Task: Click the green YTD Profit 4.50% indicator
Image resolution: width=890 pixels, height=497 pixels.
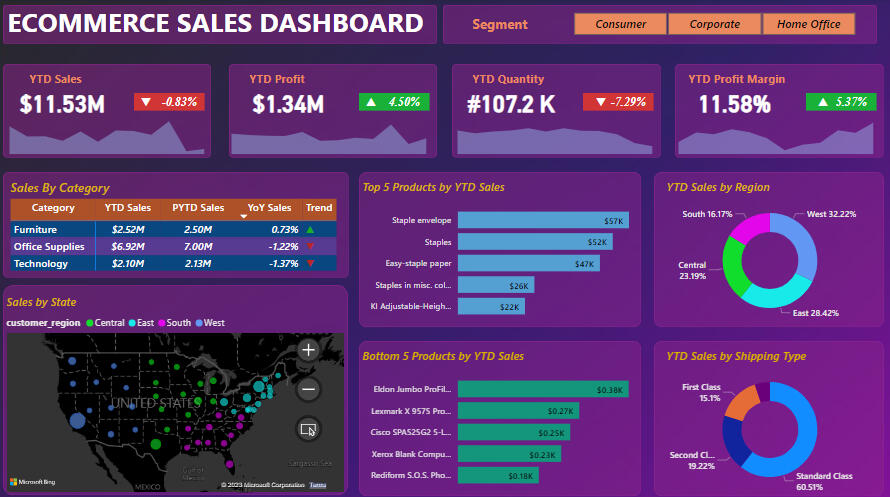Action: (x=394, y=101)
